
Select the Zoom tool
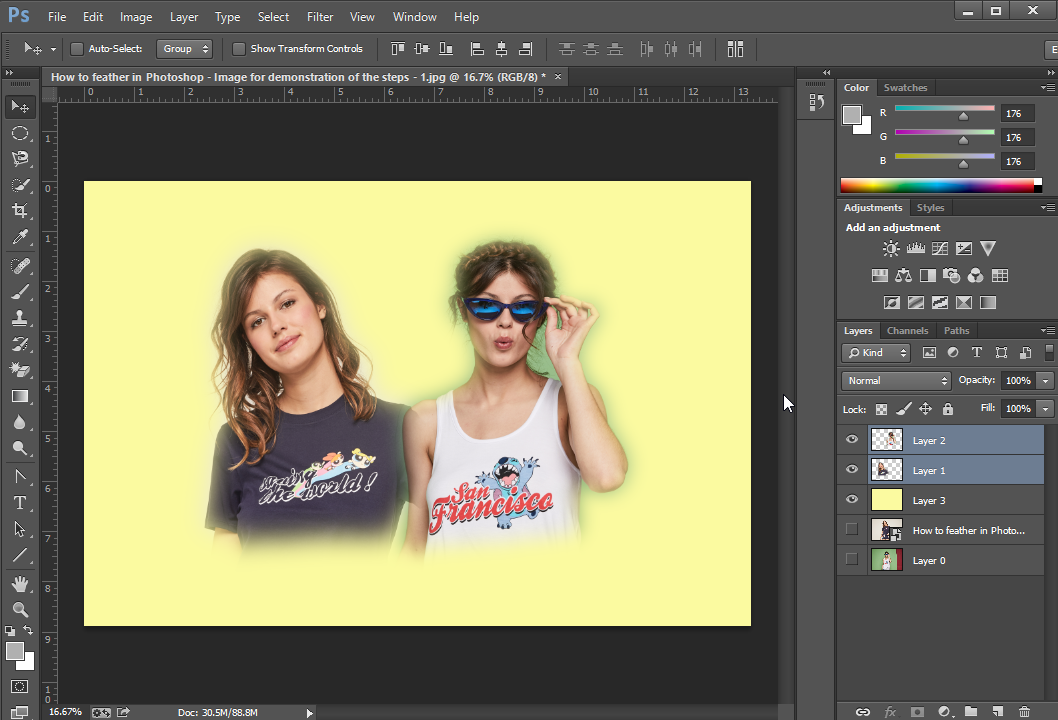click(20, 610)
